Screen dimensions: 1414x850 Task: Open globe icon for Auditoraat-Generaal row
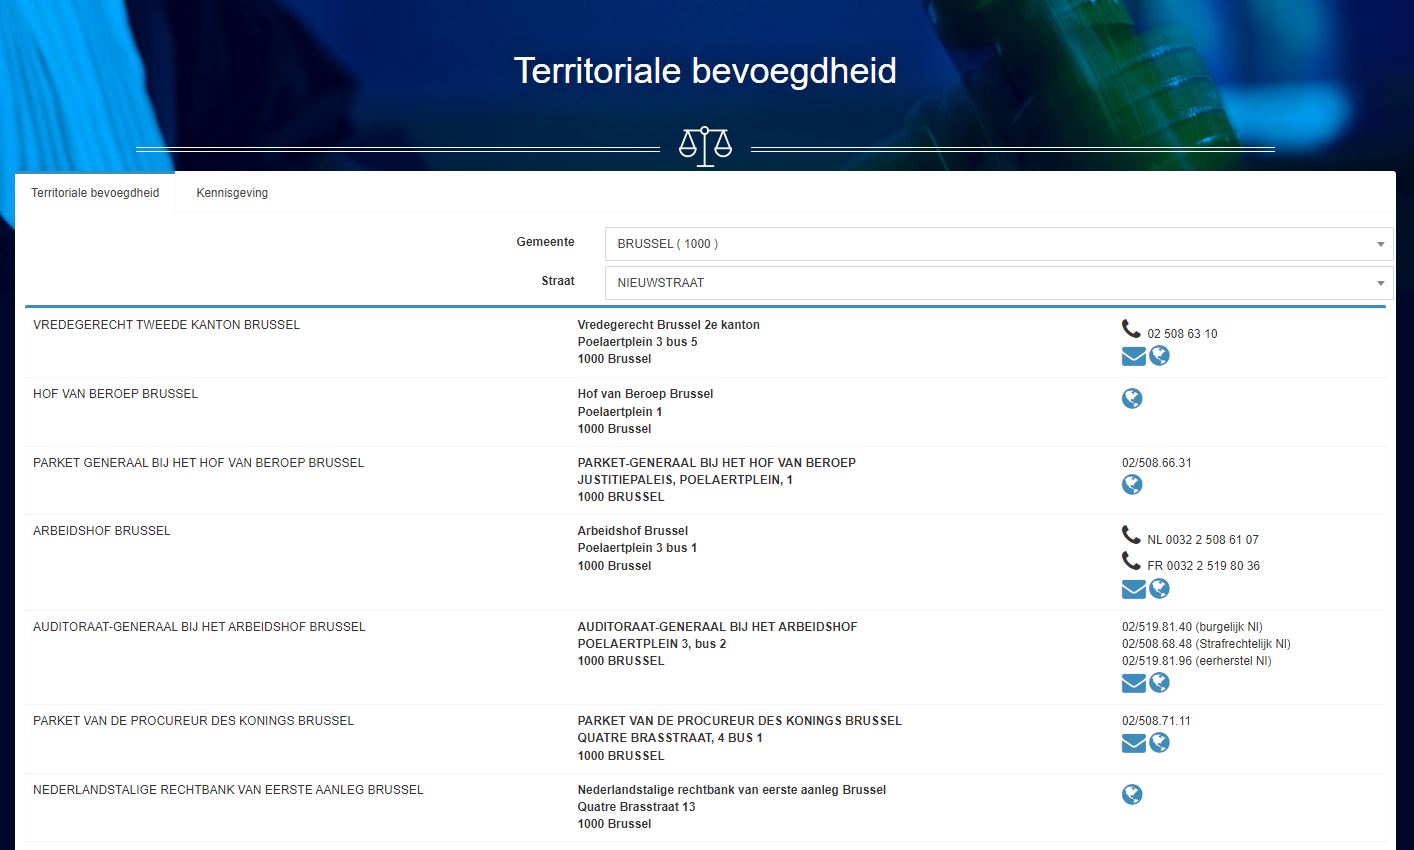point(1159,683)
